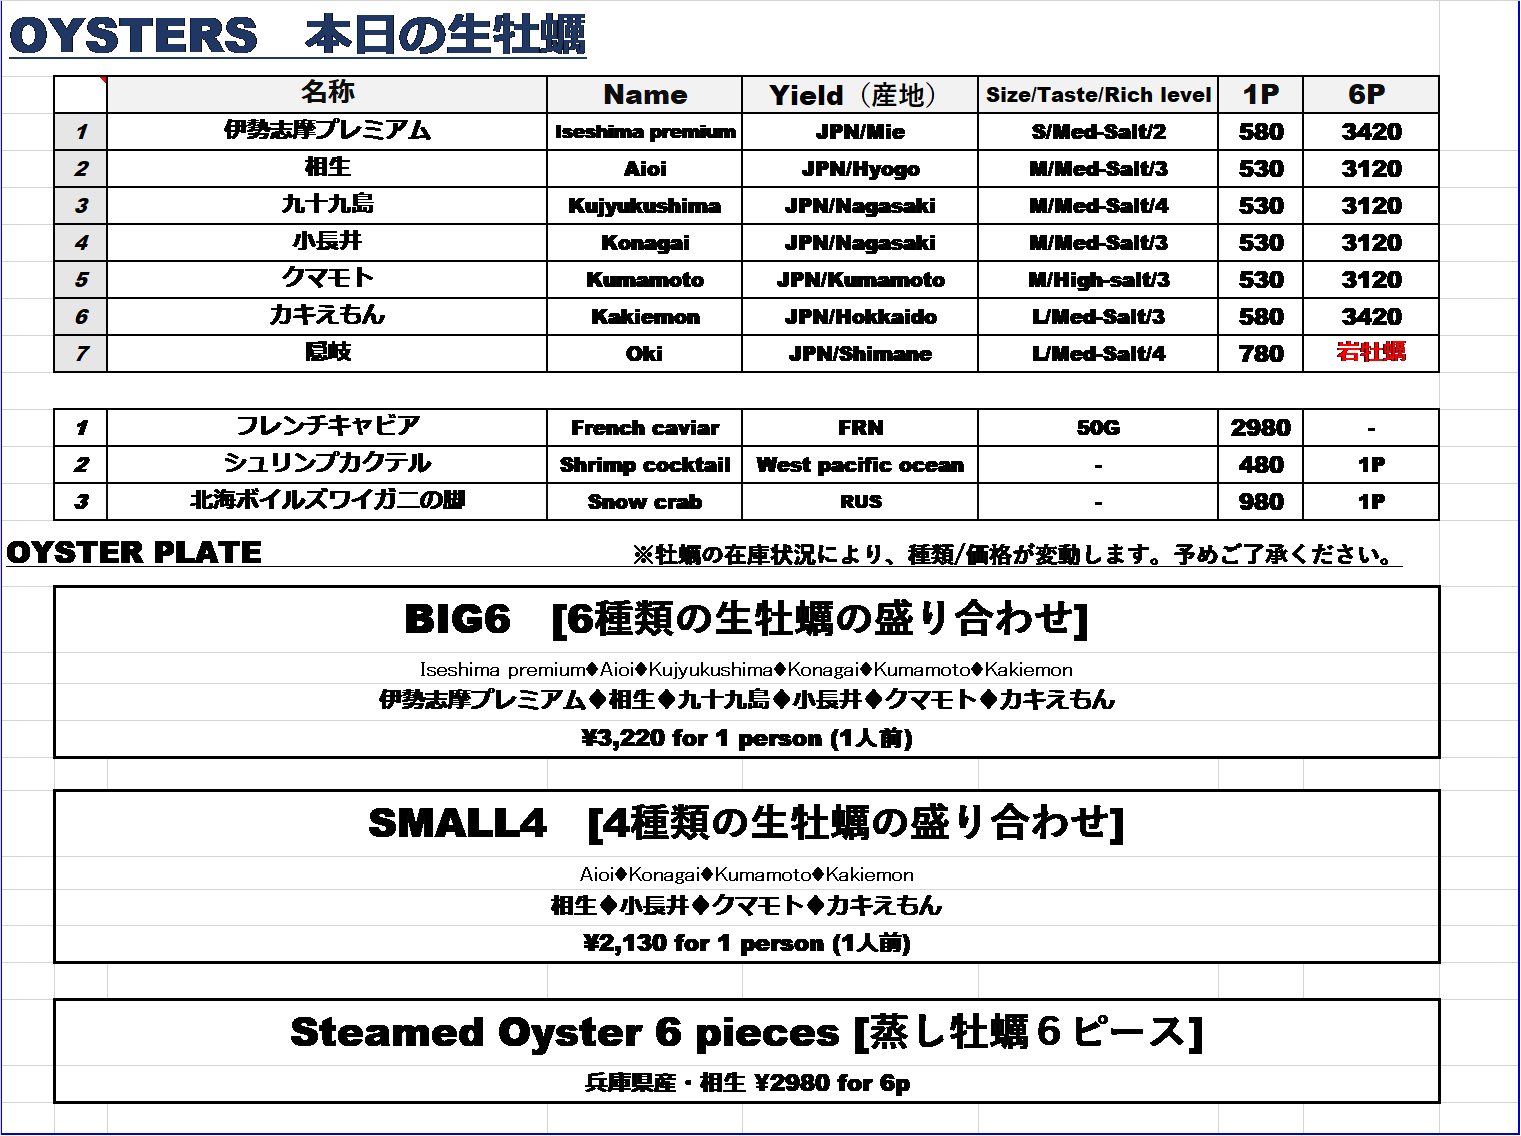
Task: Click the Kakiemon name cell
Action: 645,316
